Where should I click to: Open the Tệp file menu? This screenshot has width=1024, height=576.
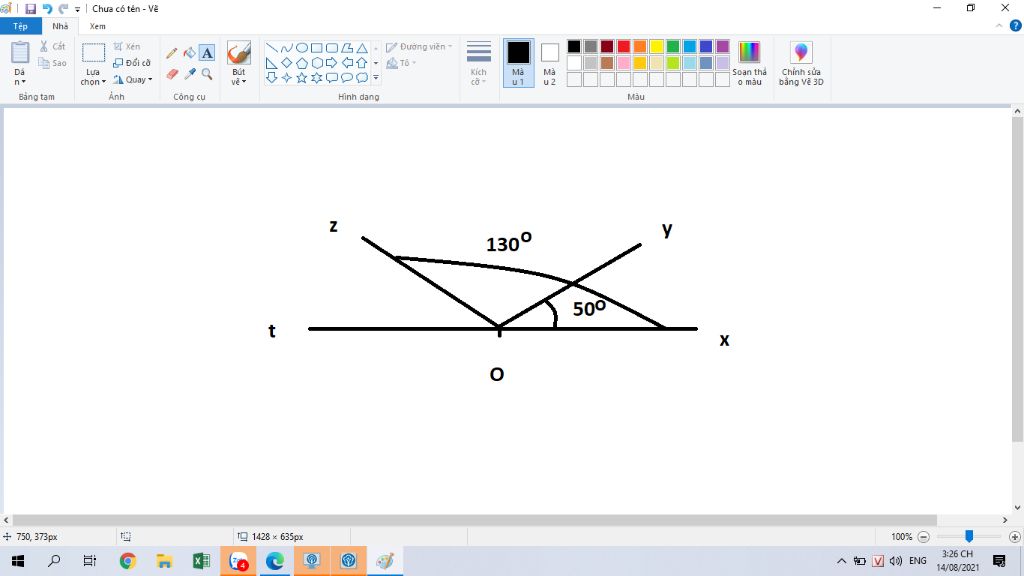20,26
